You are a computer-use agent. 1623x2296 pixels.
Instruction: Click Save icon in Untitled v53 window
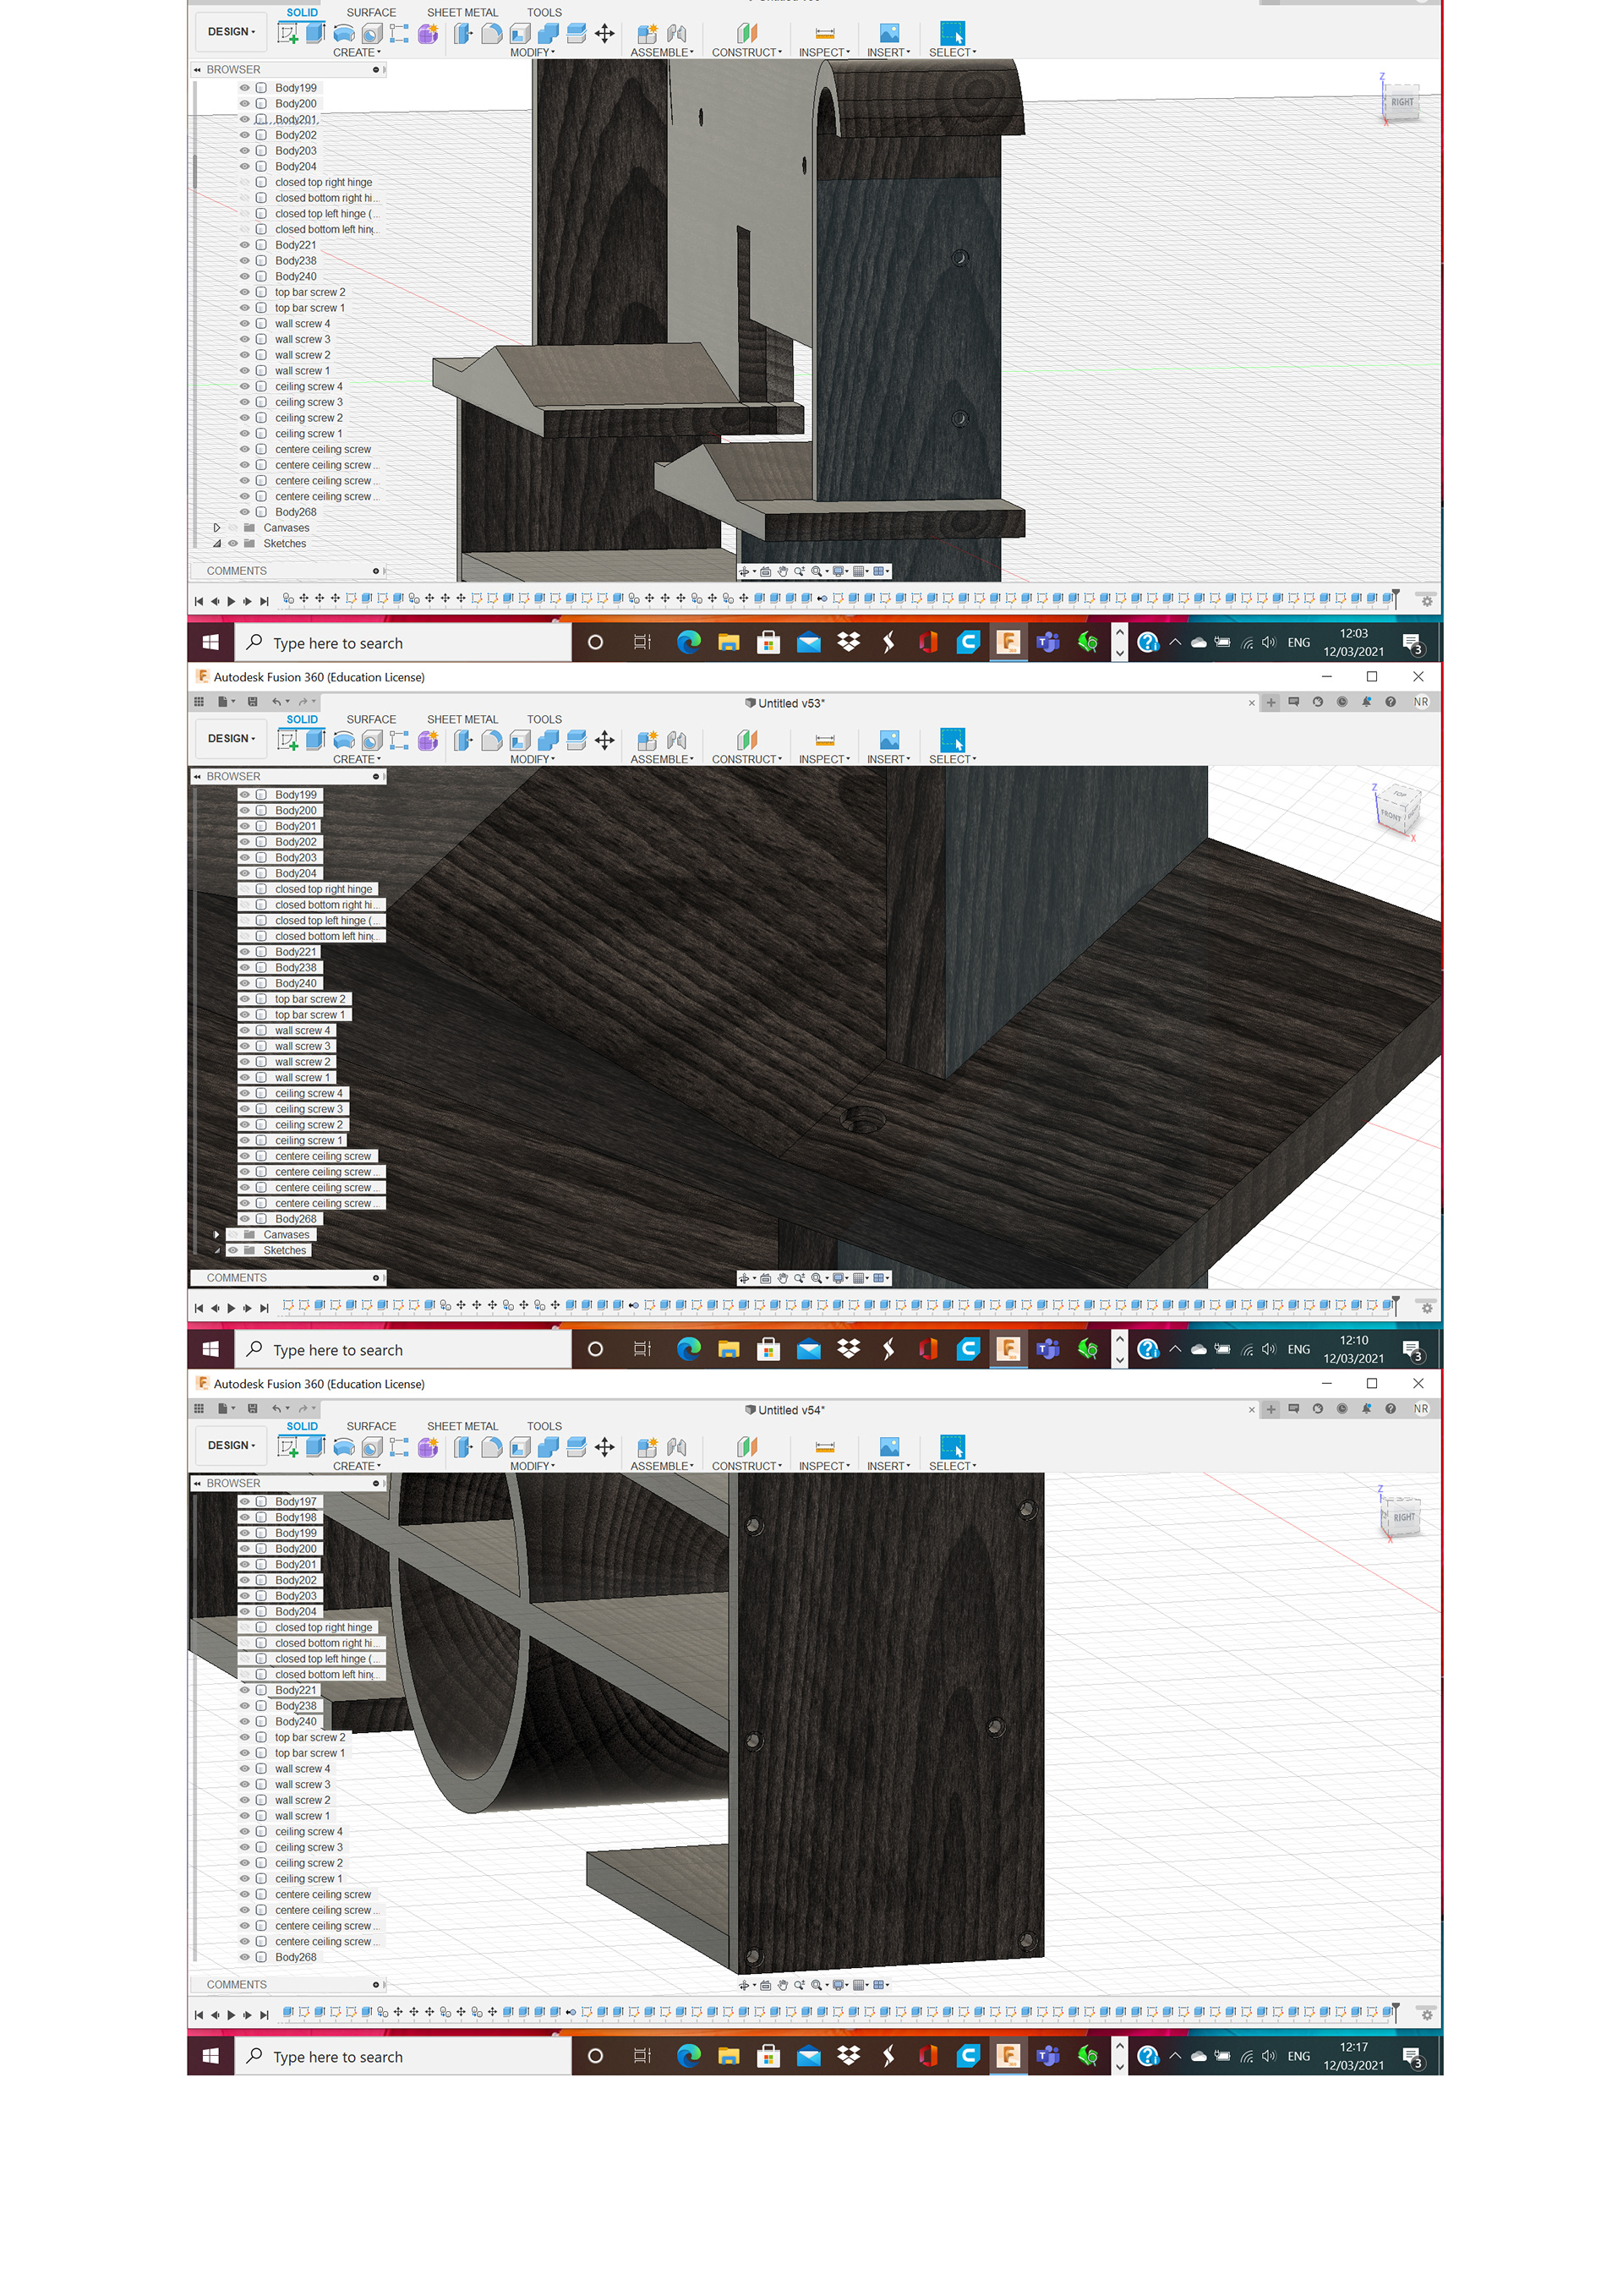[253, 702]
